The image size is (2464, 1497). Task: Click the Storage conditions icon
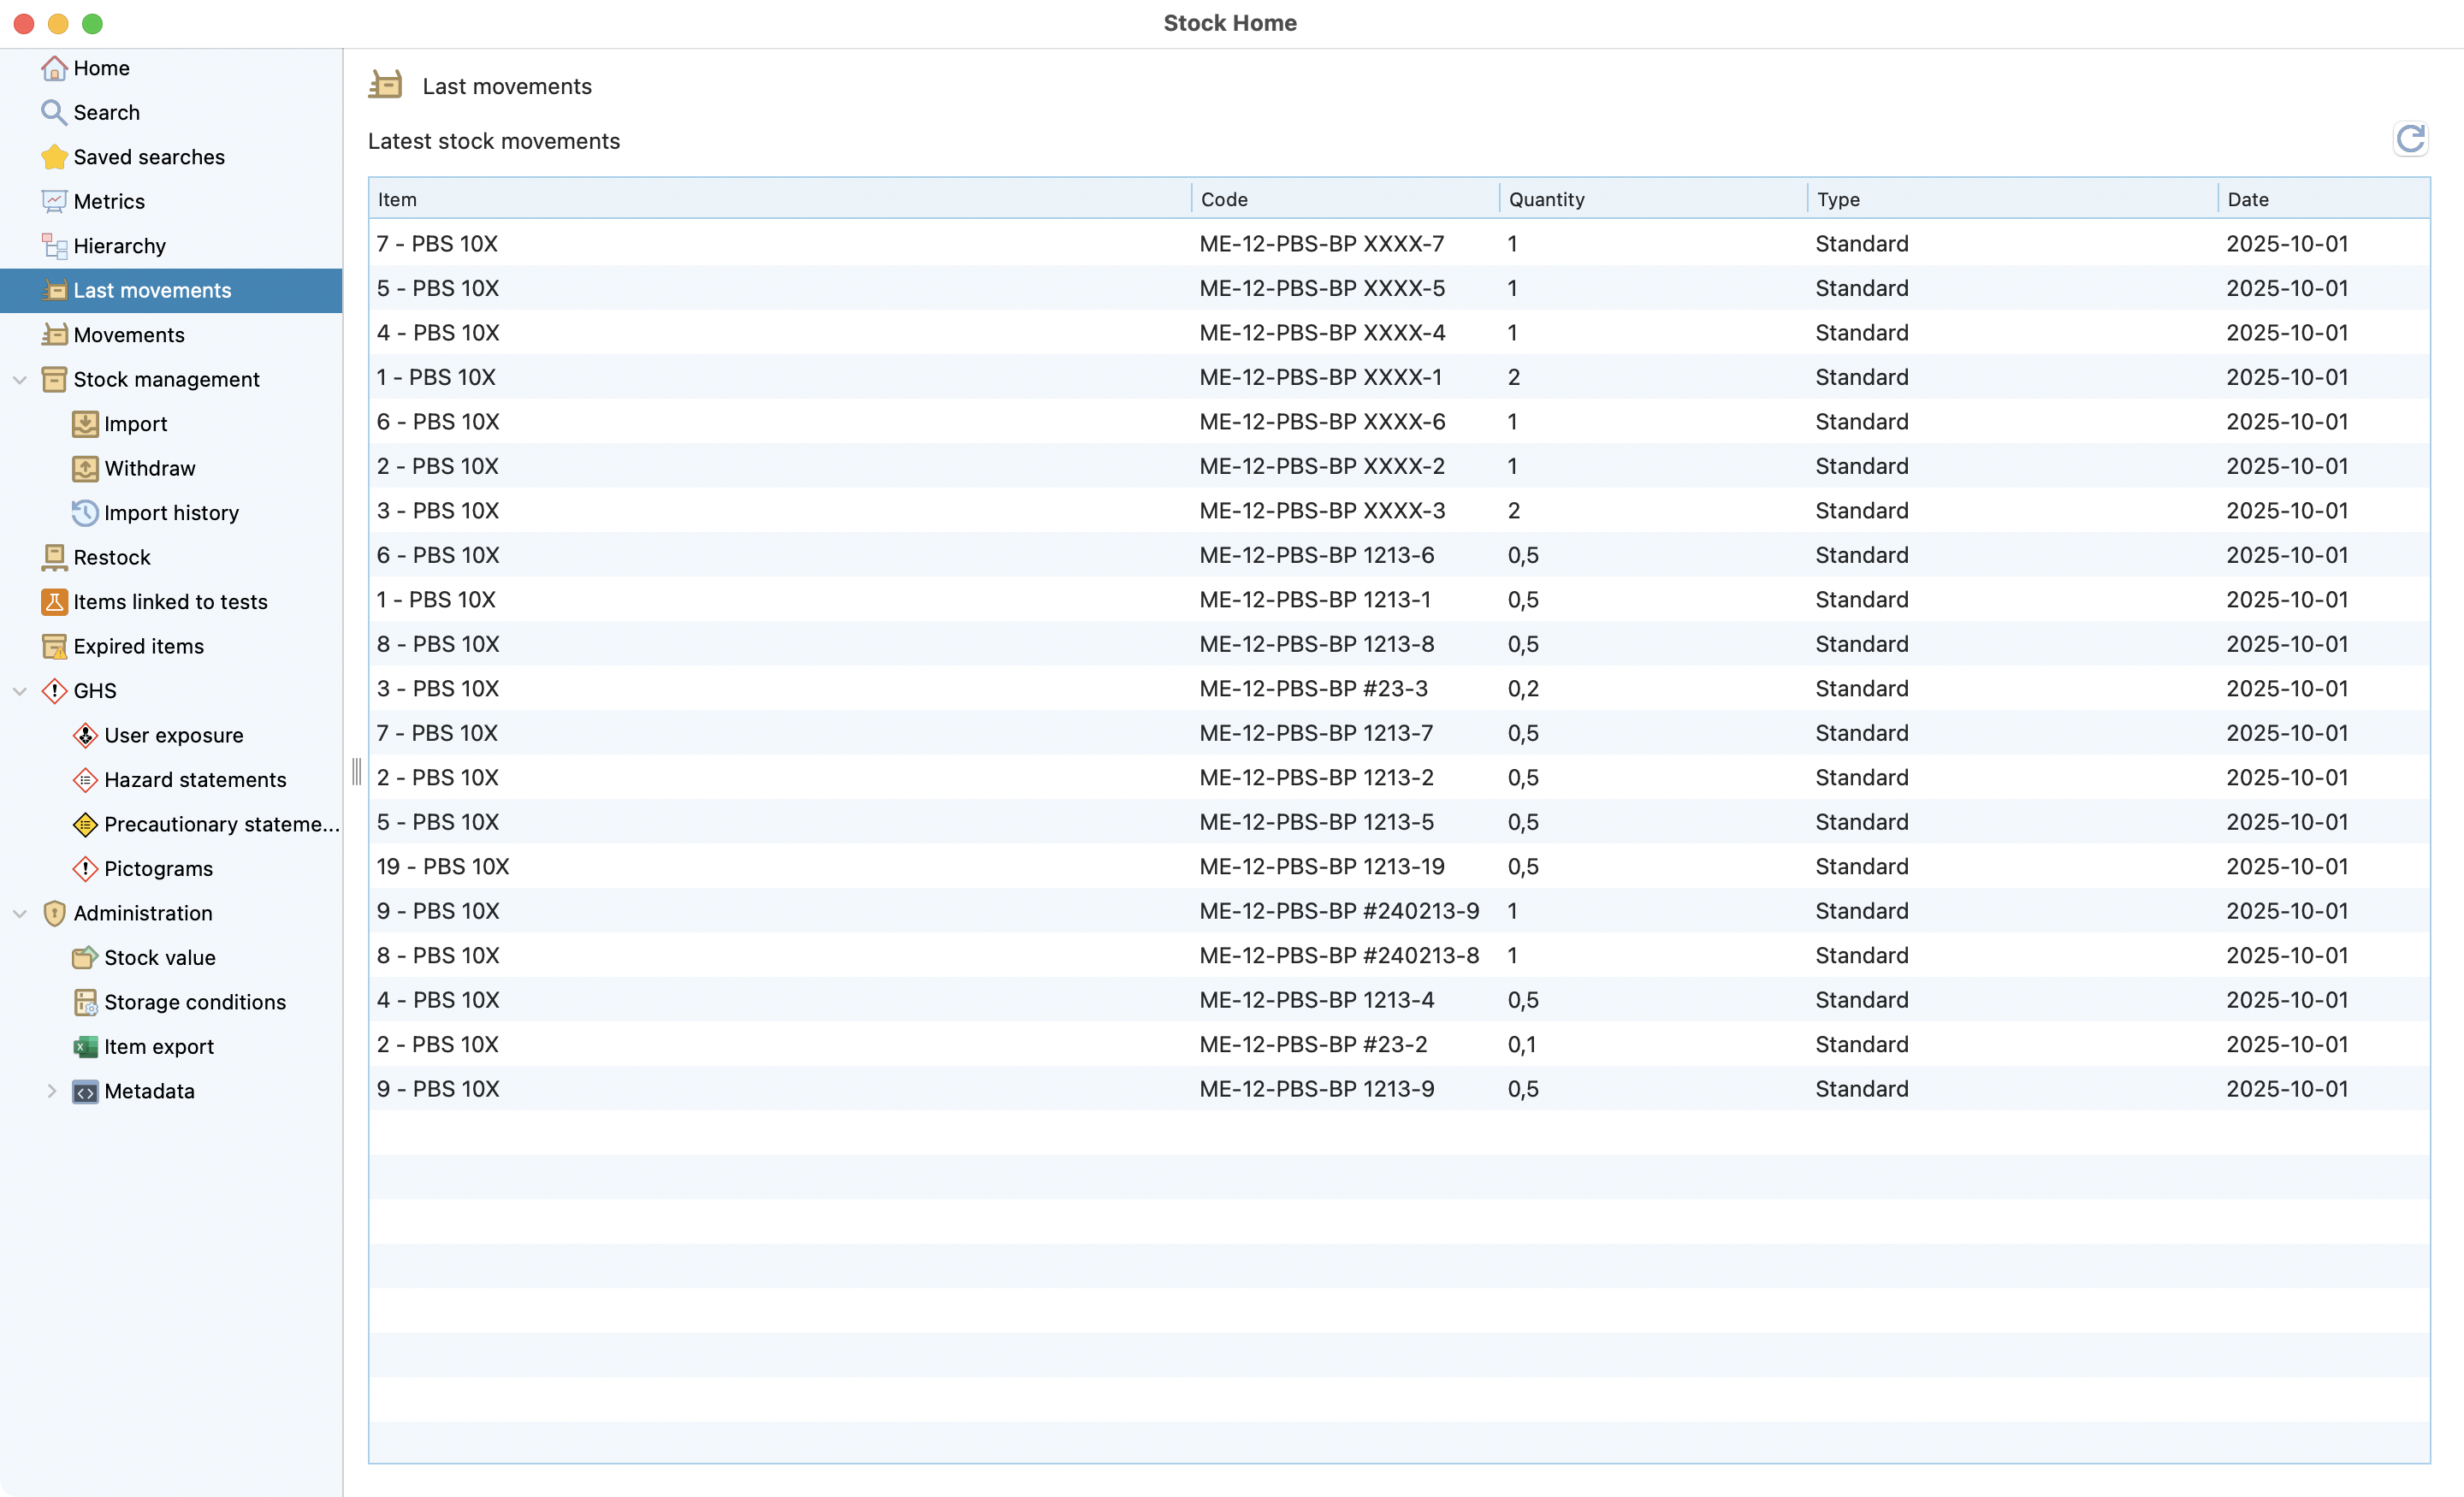click(85, 1002)
